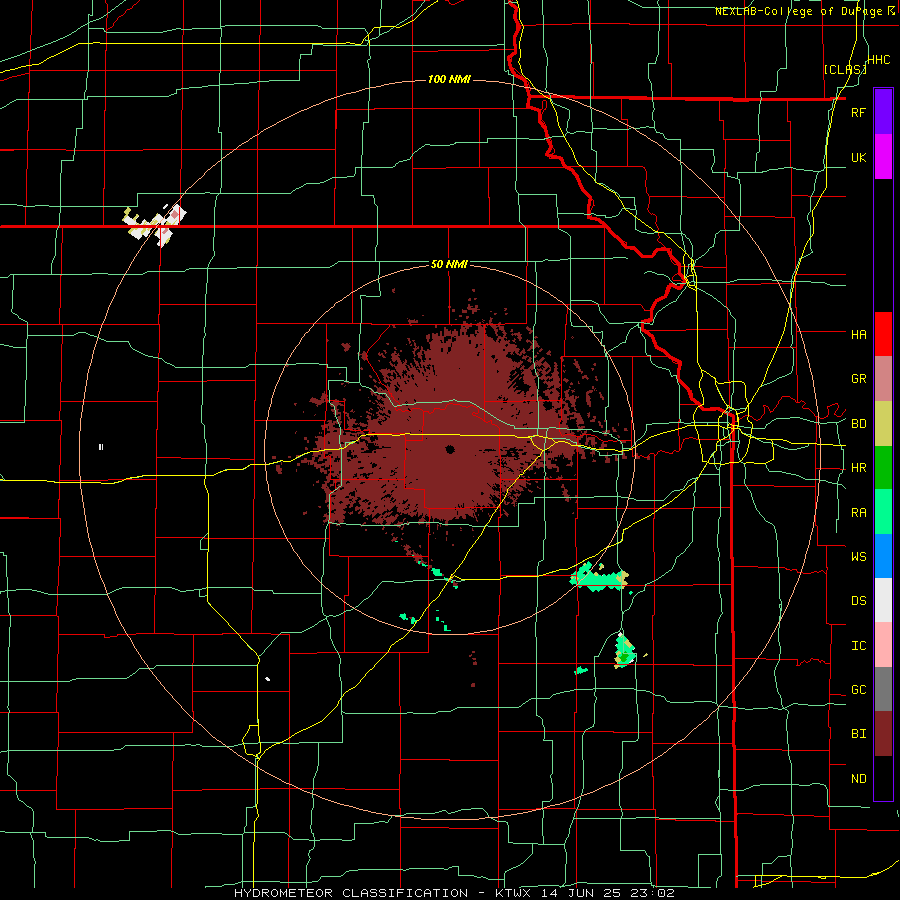This screenshot has width=900, height=900.
Task: Click the HR legend label
Action: [x=858, y=468]
